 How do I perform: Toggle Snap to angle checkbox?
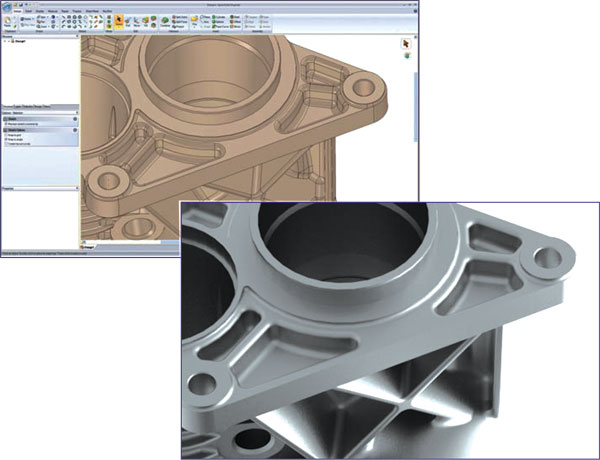coord(6,139)
